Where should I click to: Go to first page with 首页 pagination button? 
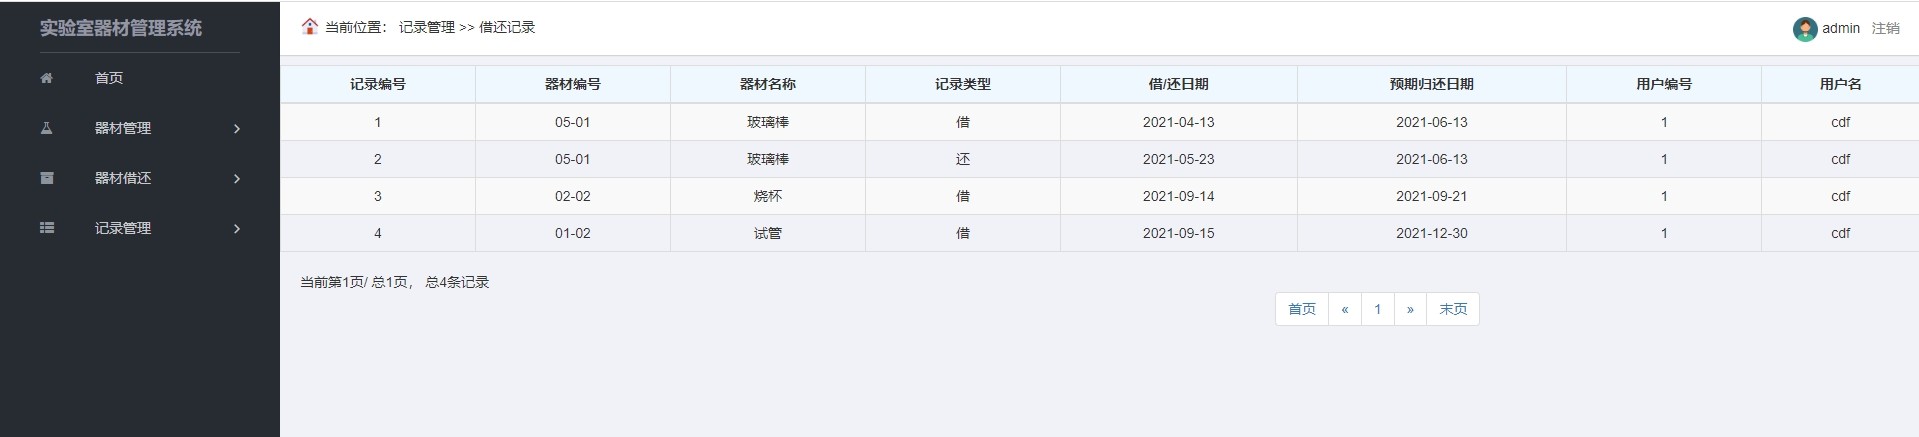click(1301, 309)
